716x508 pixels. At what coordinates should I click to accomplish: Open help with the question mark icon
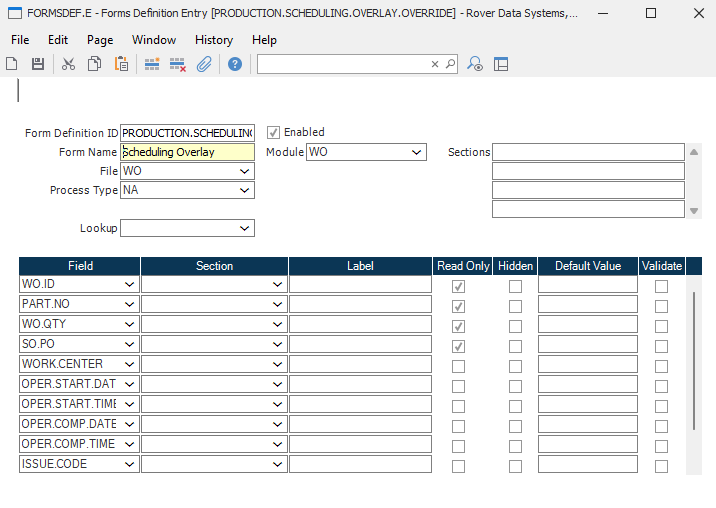[x=235, y=64]
